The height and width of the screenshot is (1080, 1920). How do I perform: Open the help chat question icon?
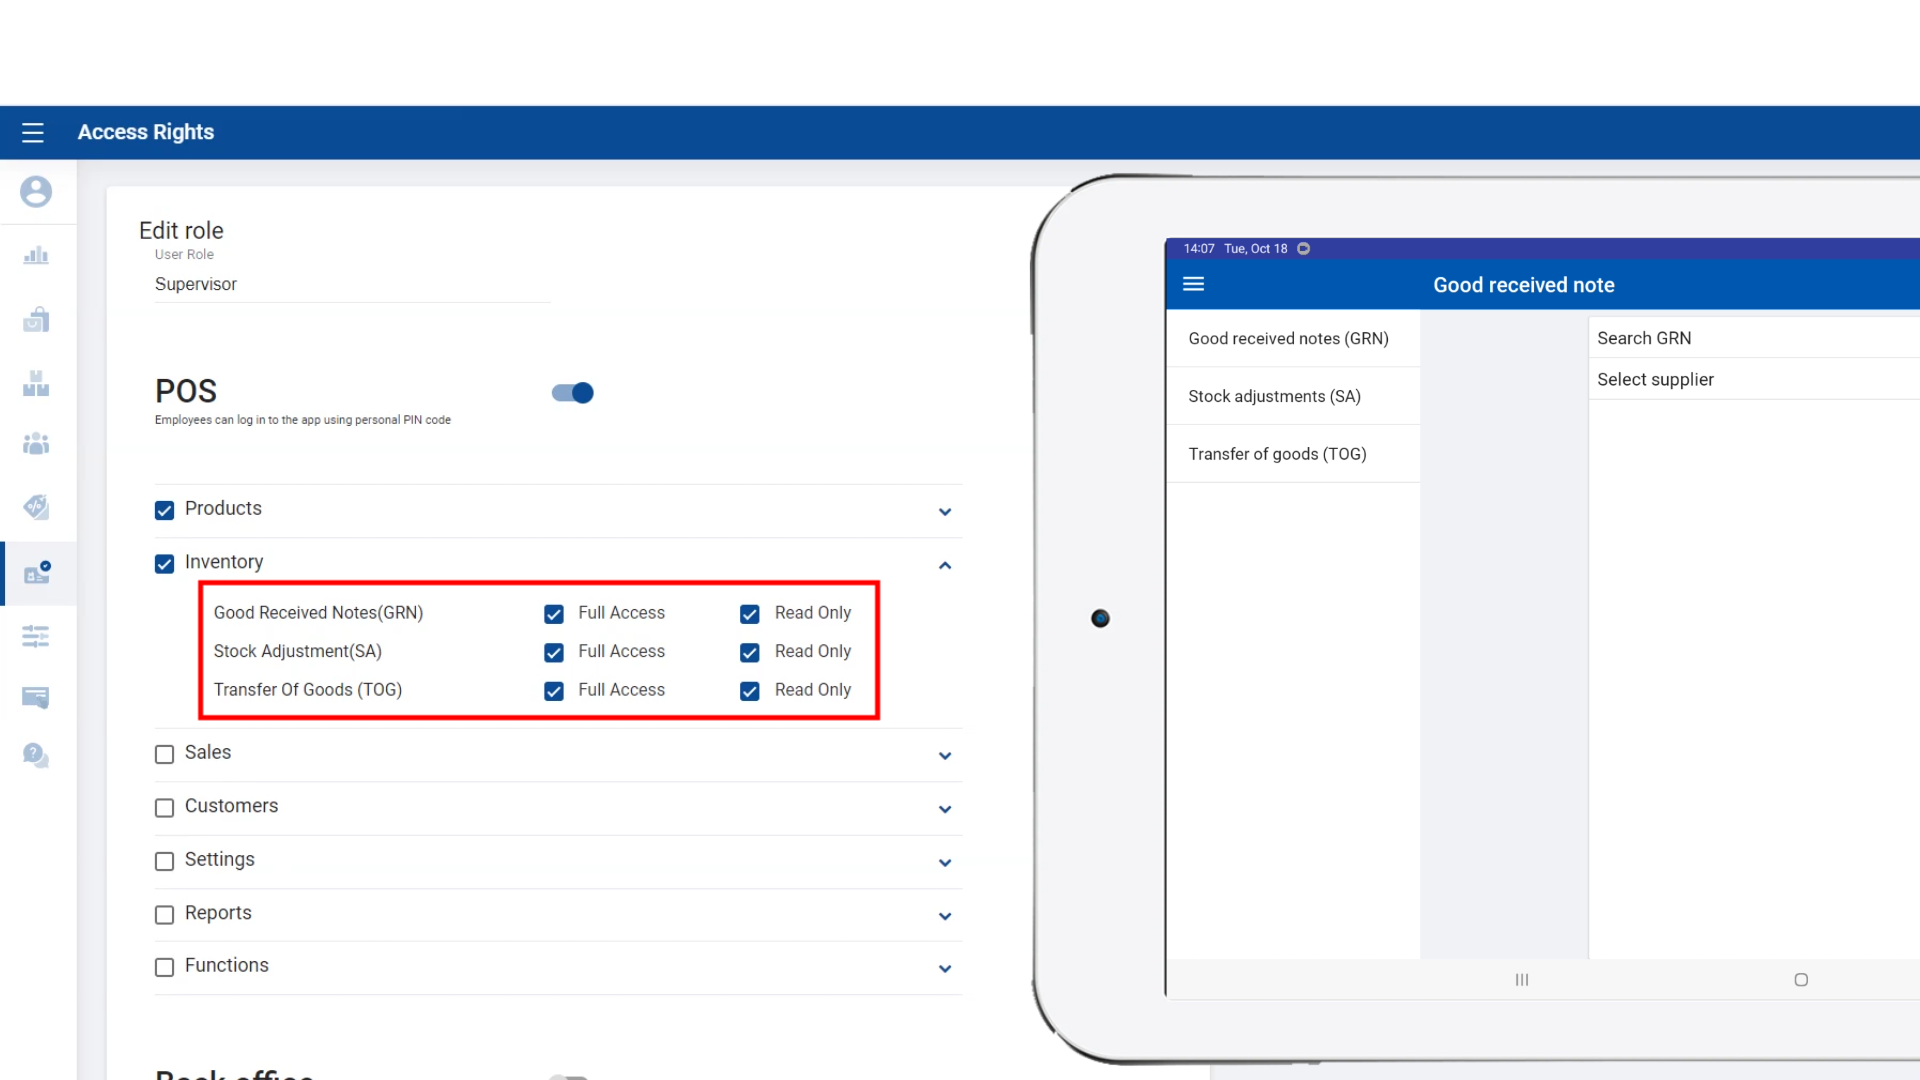coord(36,755)
